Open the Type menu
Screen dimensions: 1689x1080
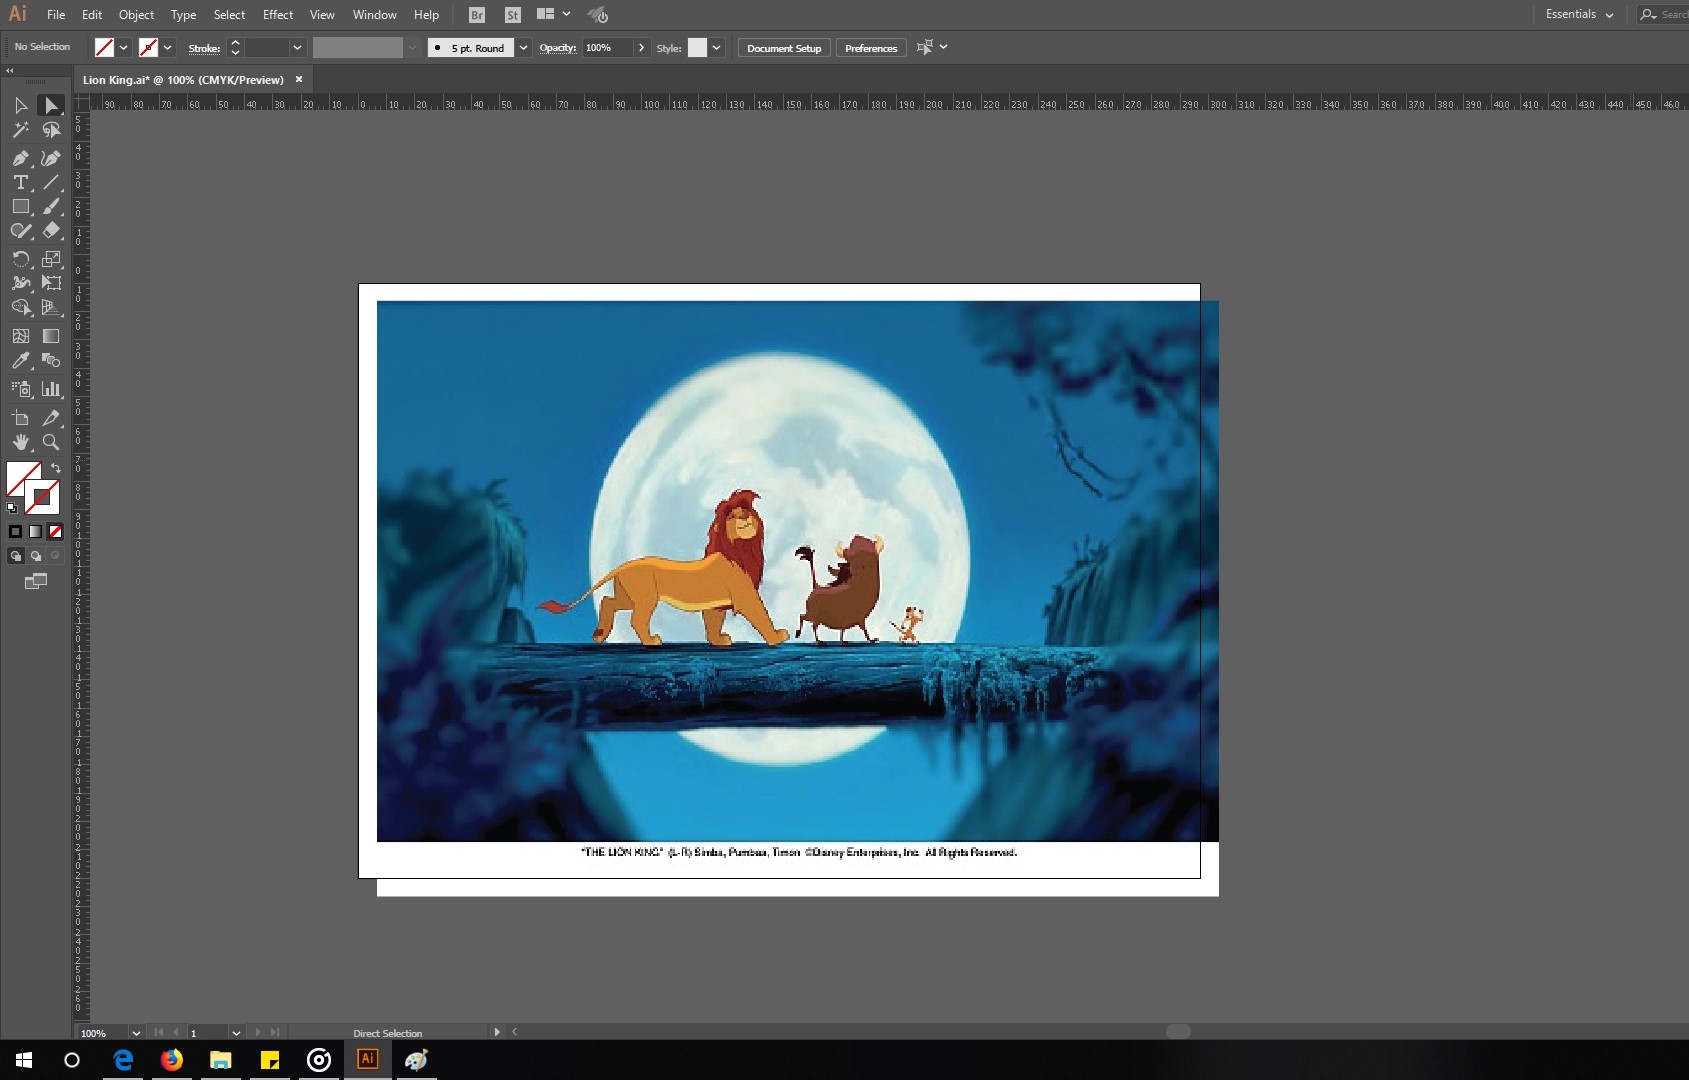pos(183,15)
